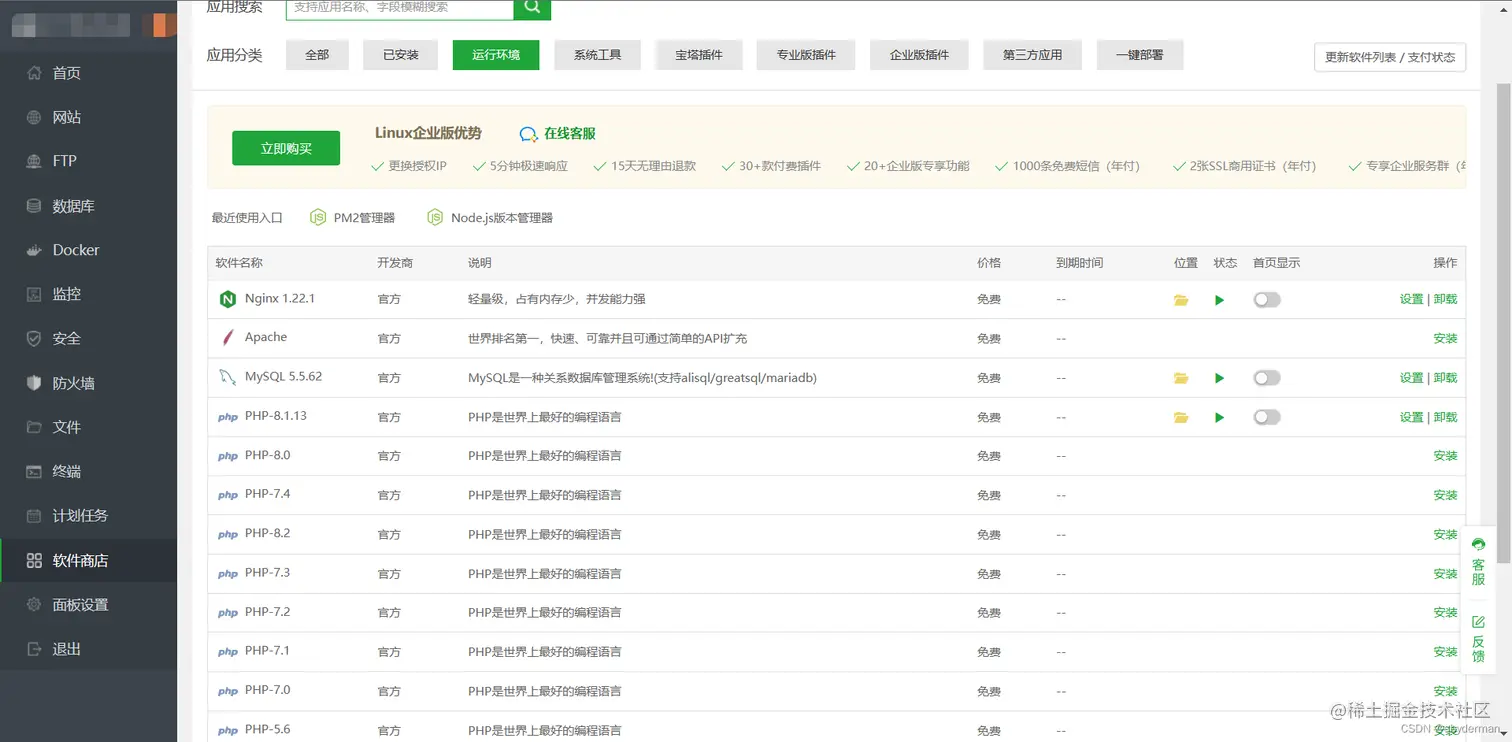Viewport: 1512px width, 742px height.
Task: Click the Docker whale icon in sidebar
Action: pos(34,250)
